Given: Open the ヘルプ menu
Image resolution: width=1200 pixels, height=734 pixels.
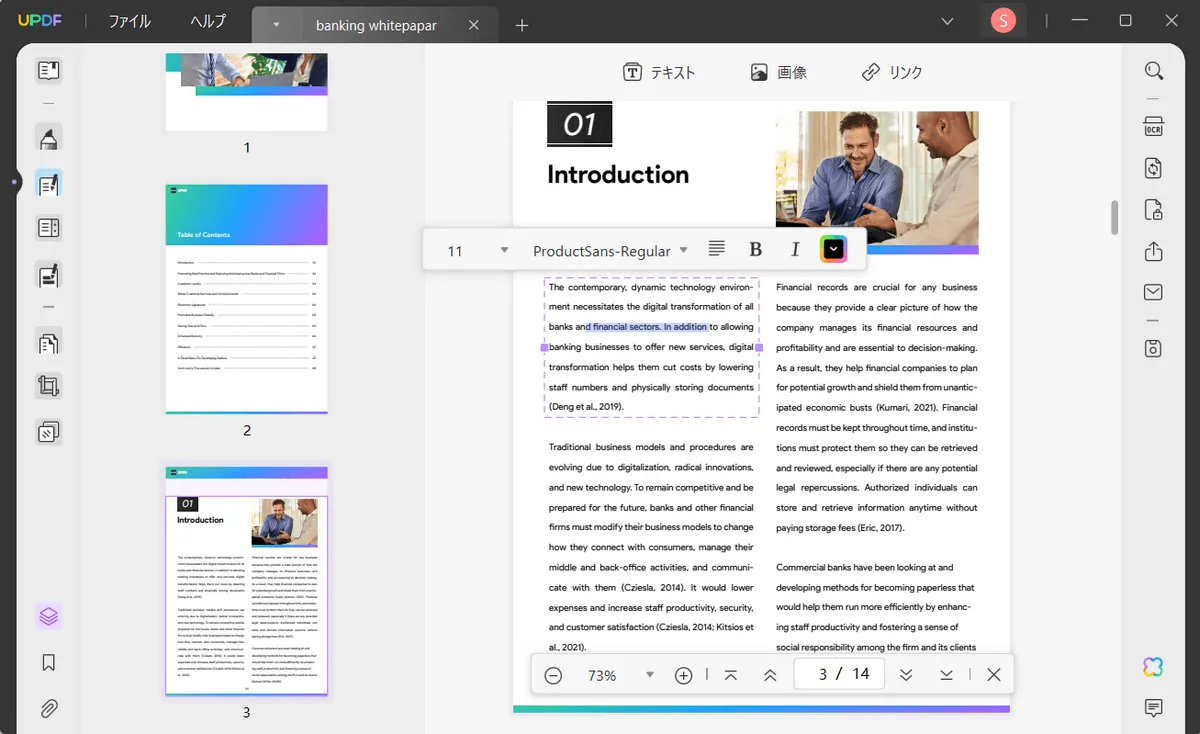Looking at the screenshot, I should [x=208, y=21].
